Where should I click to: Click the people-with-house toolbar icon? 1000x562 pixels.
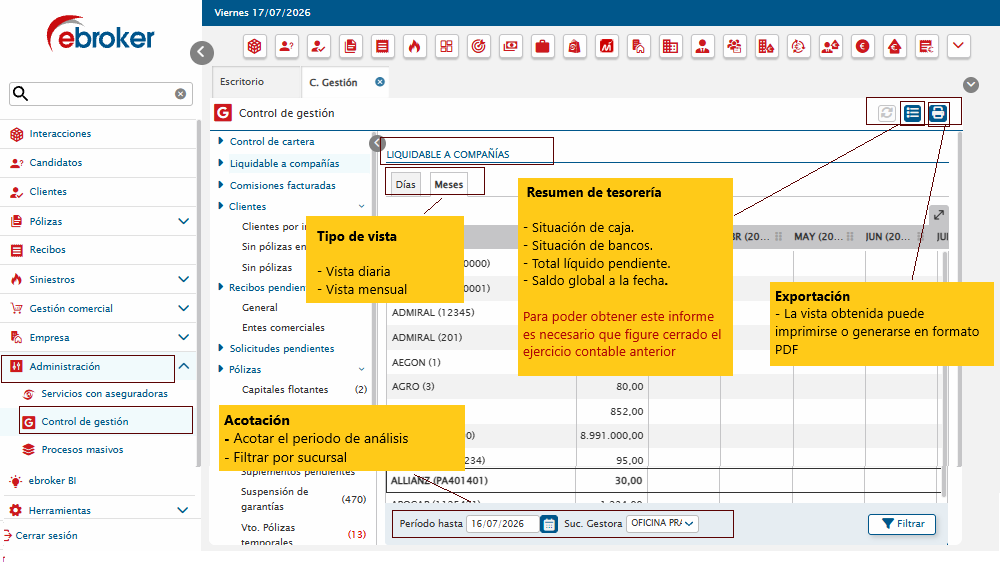830,47
